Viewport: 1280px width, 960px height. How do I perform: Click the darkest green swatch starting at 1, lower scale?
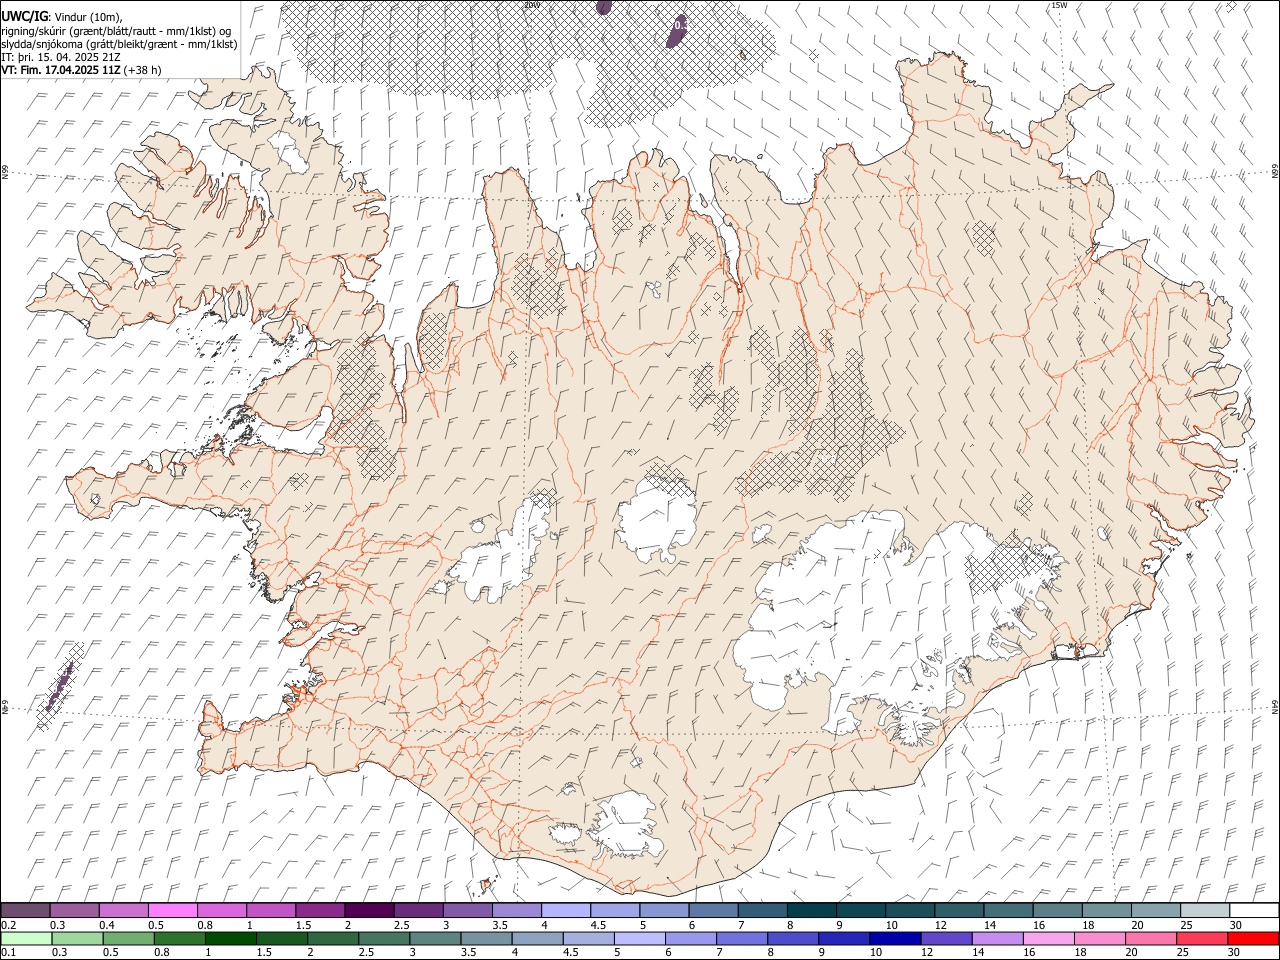[x=231, y=938]
